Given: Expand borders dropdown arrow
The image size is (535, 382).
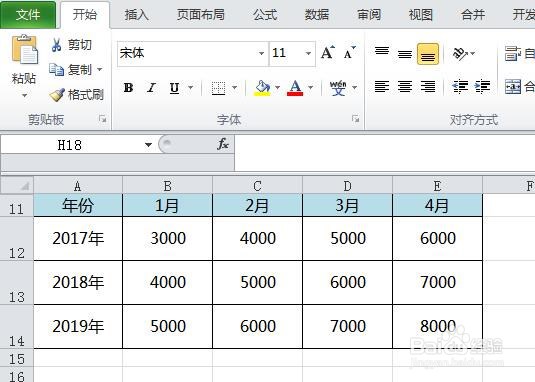Looking at the screenshot, I should click(x=234, y=88).
